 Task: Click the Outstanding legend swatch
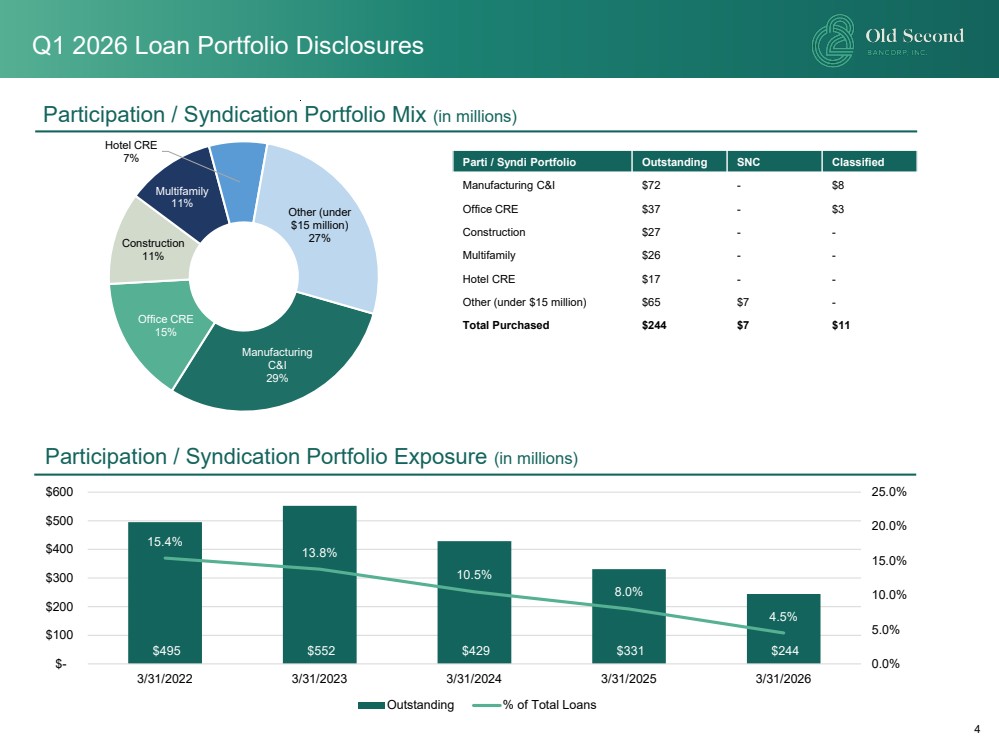pyautogui.click(x=371, y=705)
